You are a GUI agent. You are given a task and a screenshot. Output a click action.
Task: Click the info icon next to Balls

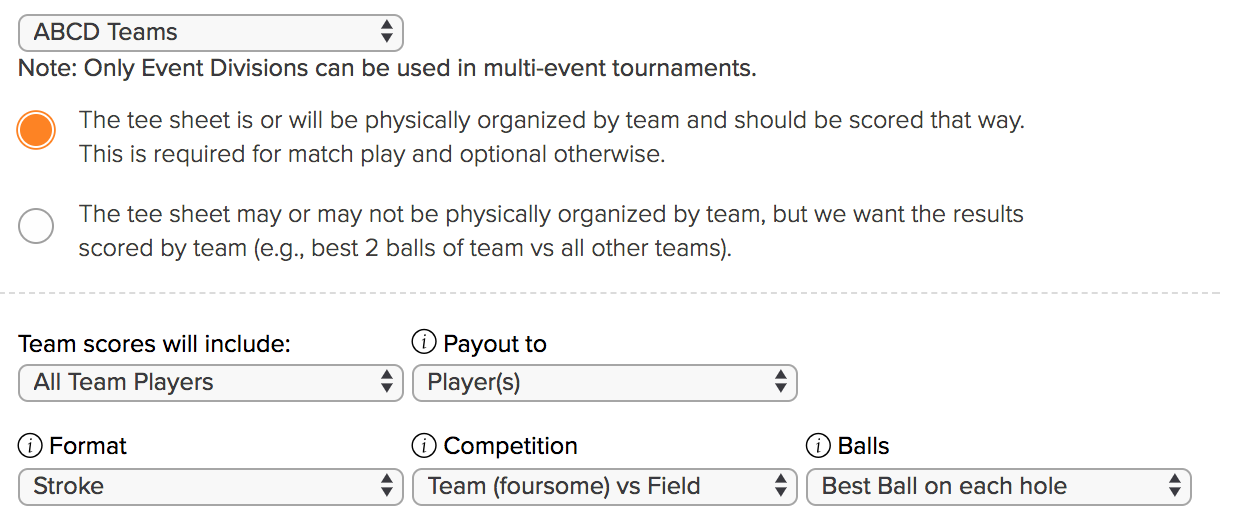click(x=818, y=446)
